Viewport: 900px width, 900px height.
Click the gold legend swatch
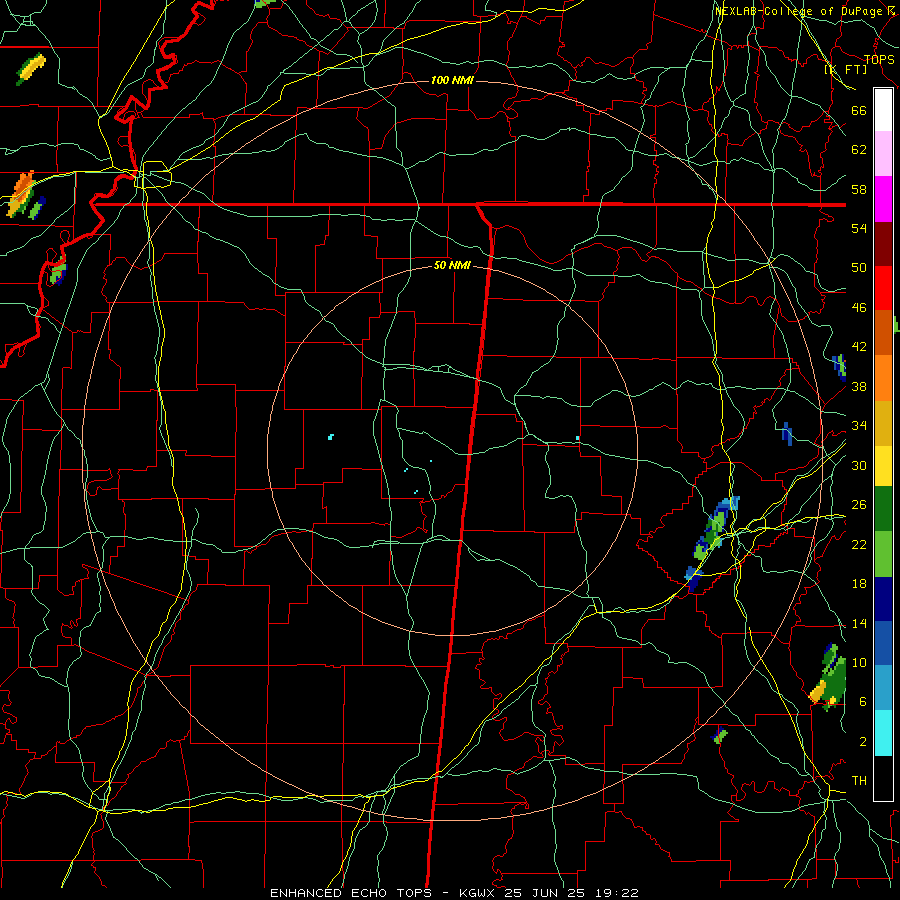(883, 423)
